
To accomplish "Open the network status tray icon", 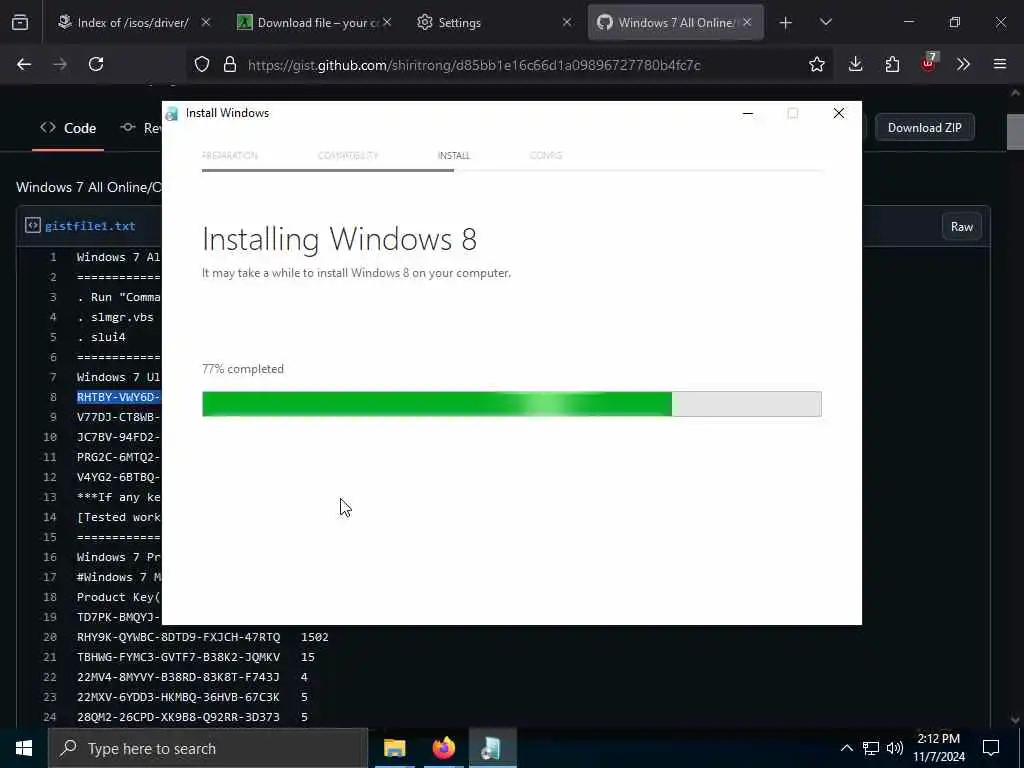I will pyautogui.click(x=871, y=748).
